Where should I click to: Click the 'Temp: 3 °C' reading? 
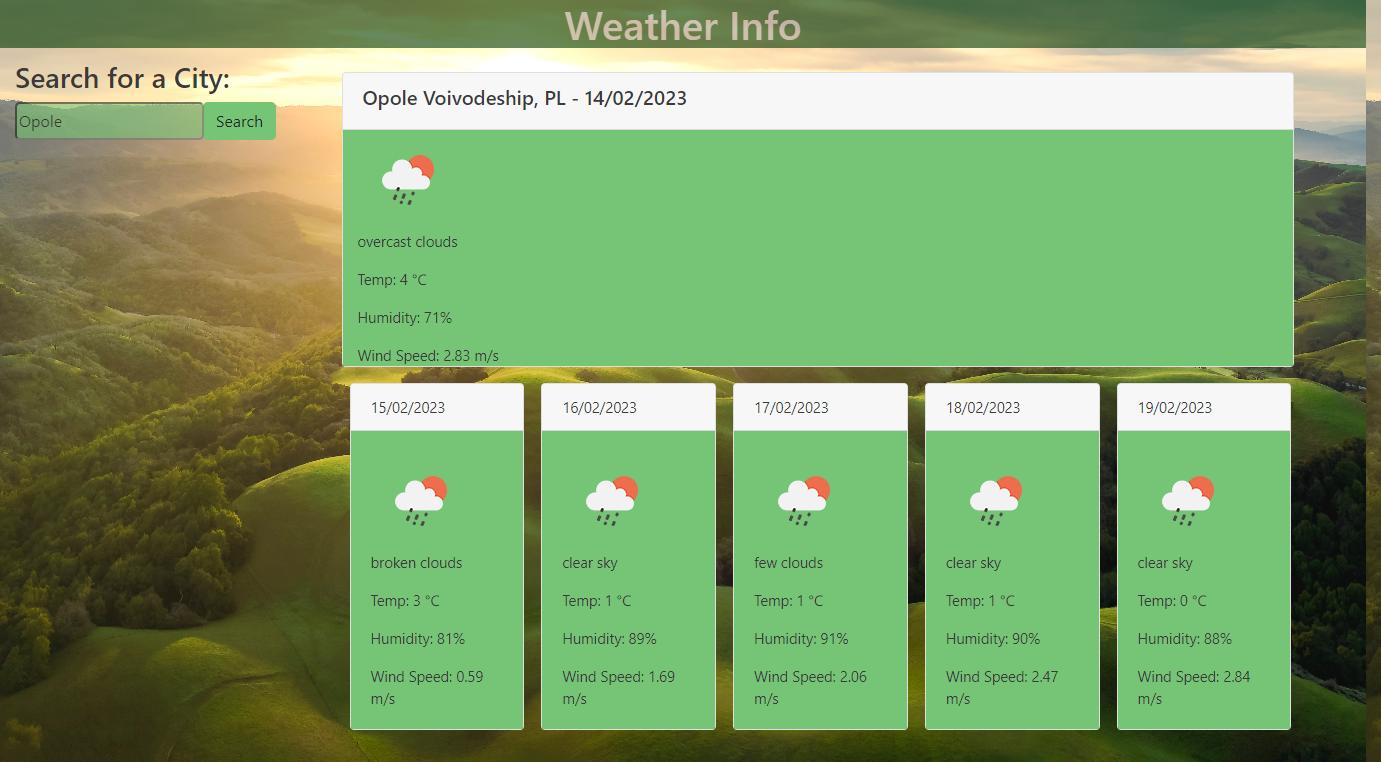(405, 601)
